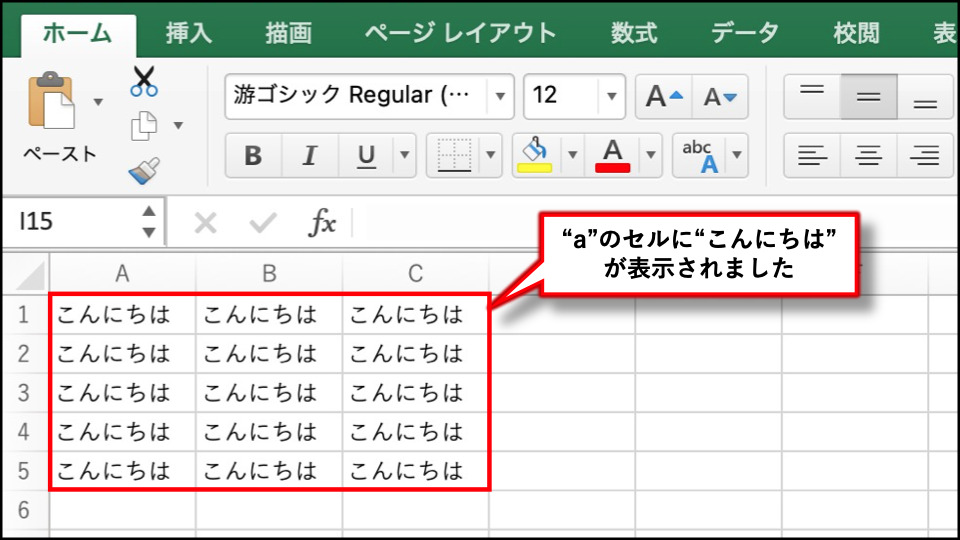Click cell C3 こんにちは
Screen dimensions: 960x540
[416, 393]
